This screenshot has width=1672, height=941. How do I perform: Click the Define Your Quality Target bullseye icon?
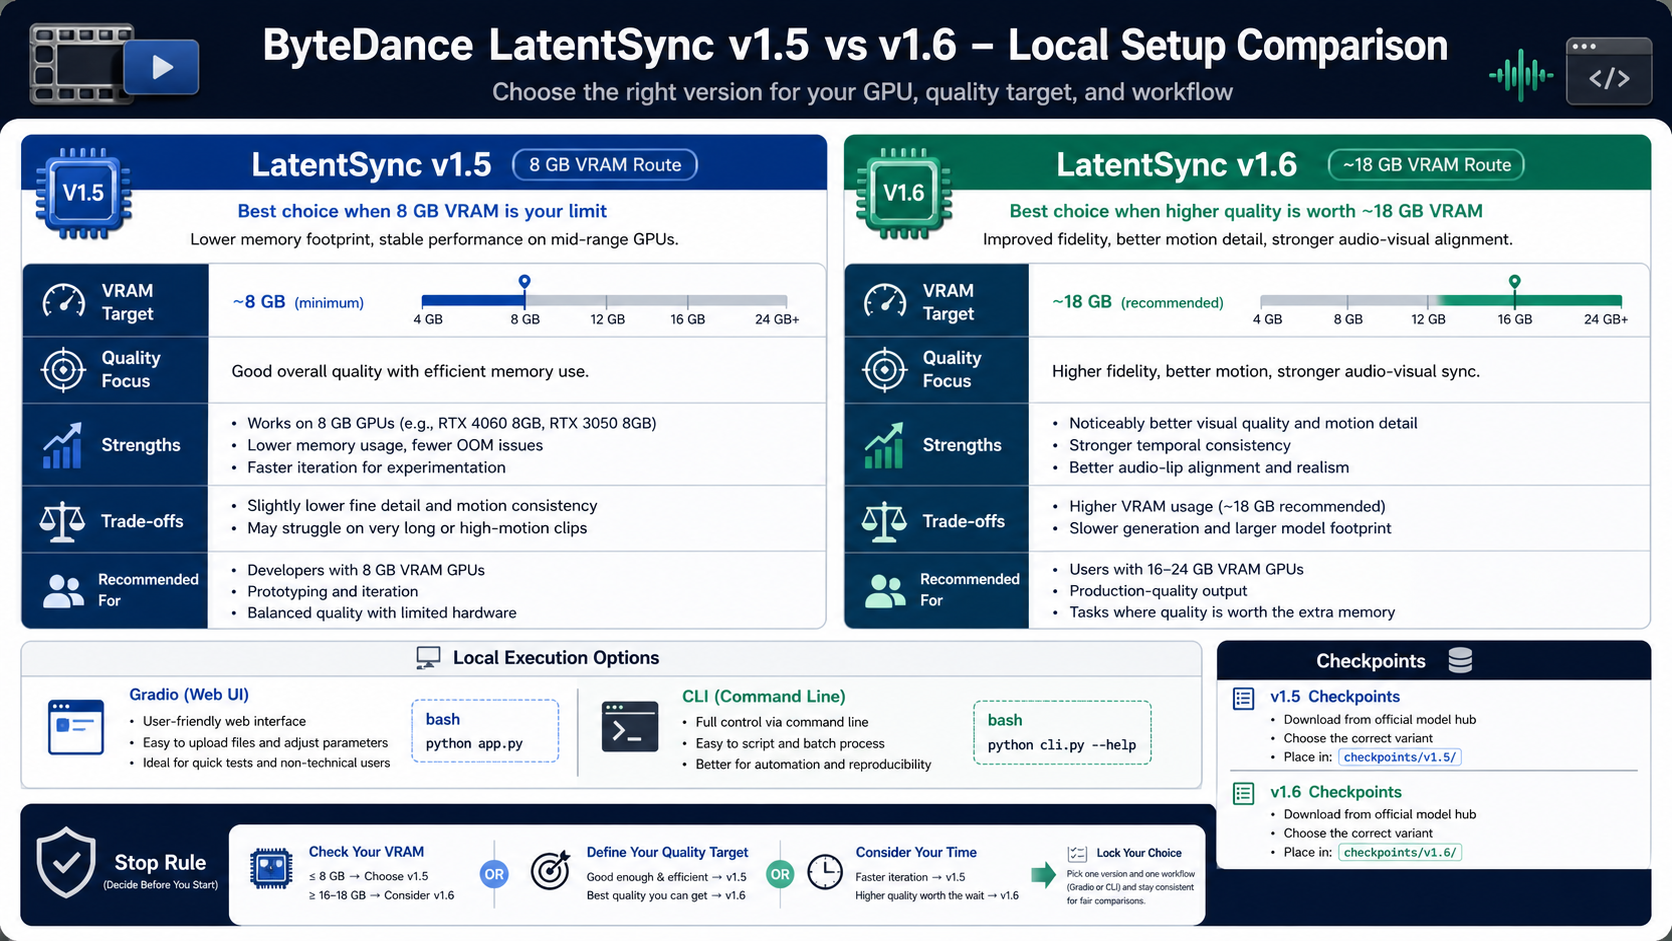pyautogui.click(x=550, y=871)
